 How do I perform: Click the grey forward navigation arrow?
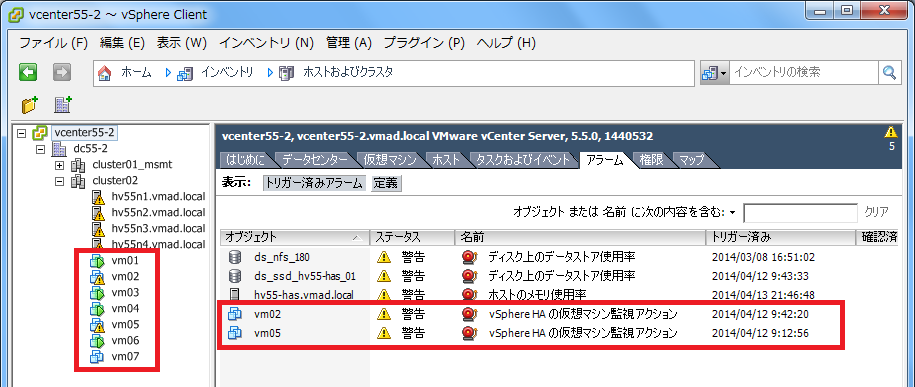[x=62, y=72]
